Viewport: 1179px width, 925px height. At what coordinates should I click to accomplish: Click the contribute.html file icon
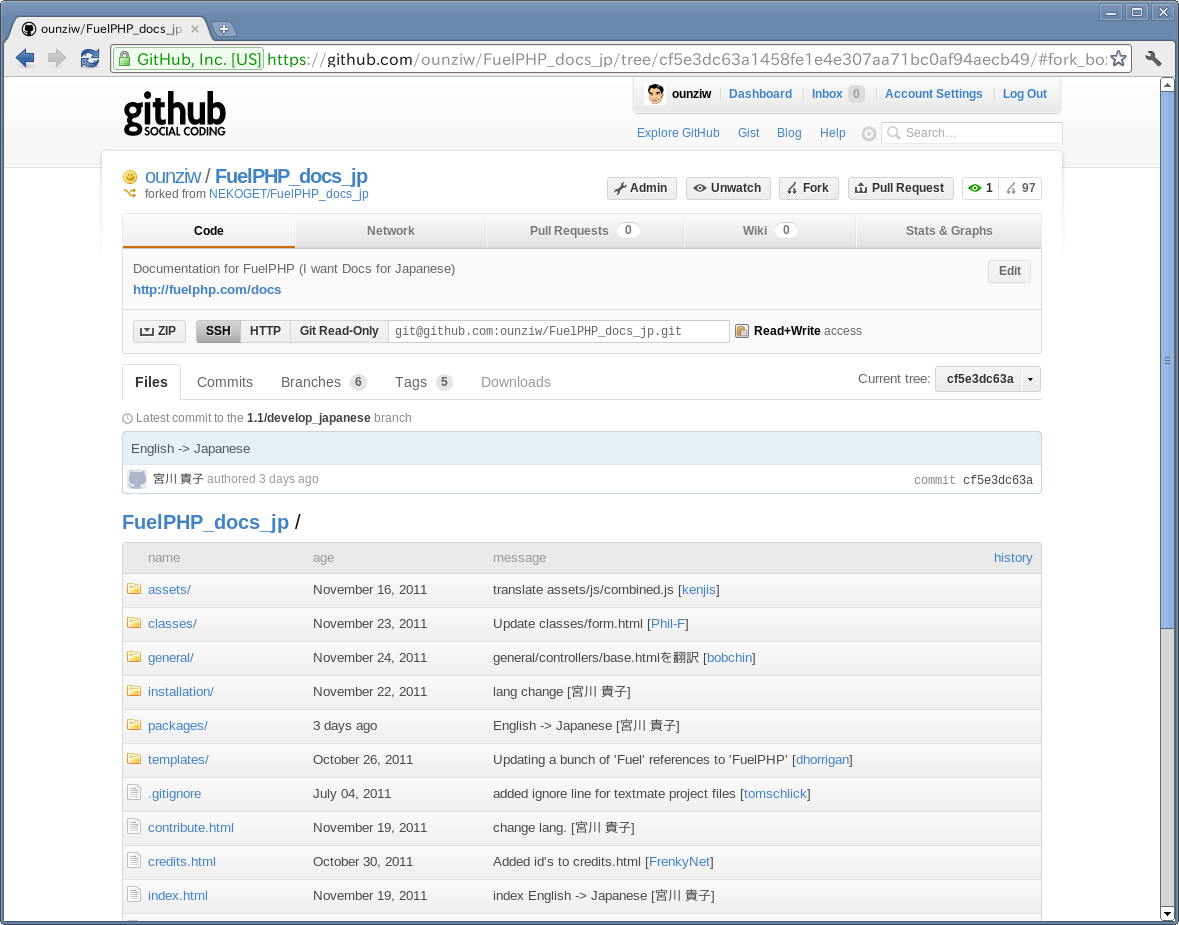pos(134,826)
